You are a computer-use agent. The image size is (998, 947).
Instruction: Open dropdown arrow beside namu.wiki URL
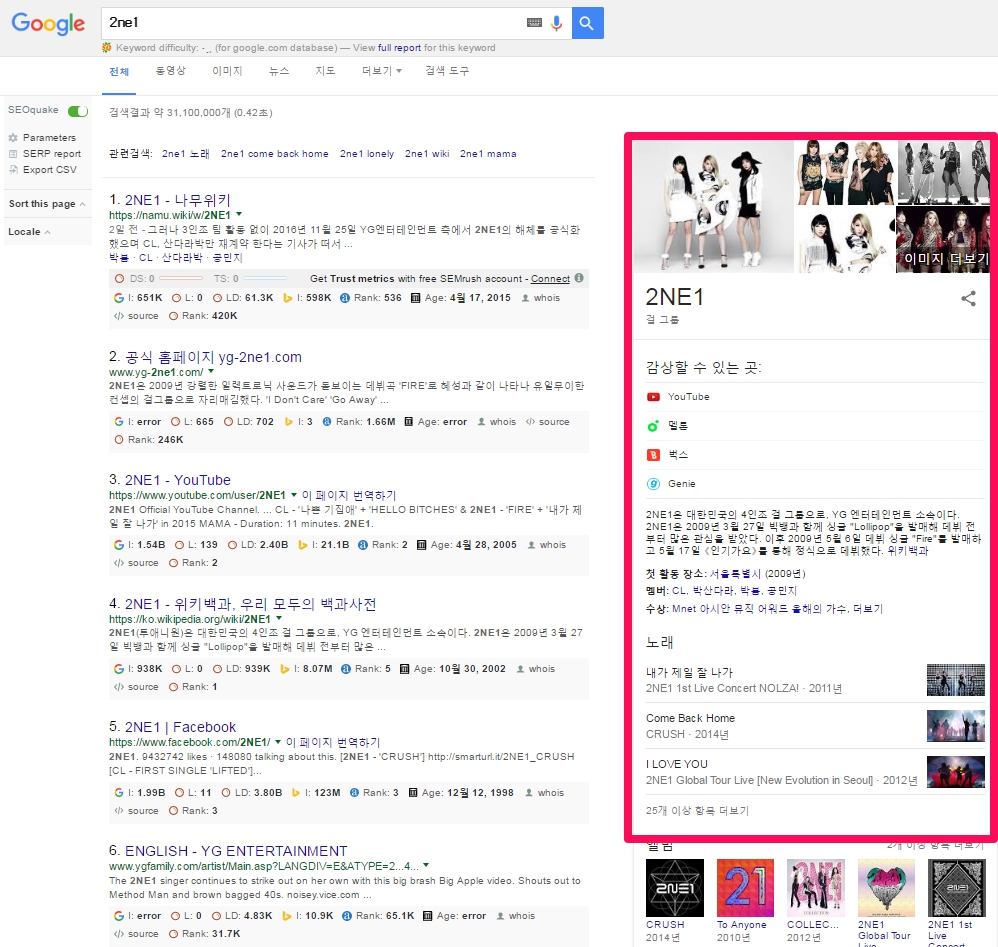[x=240, y=214]
